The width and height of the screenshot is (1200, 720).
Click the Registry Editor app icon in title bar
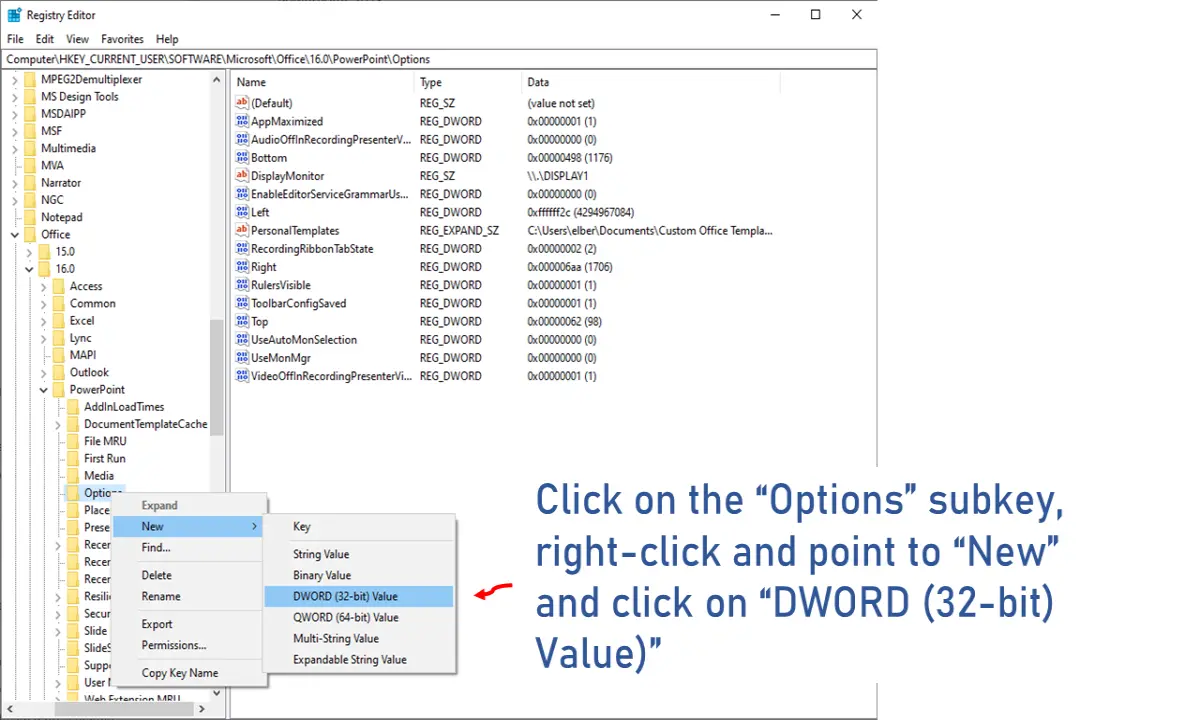(14, 15)
